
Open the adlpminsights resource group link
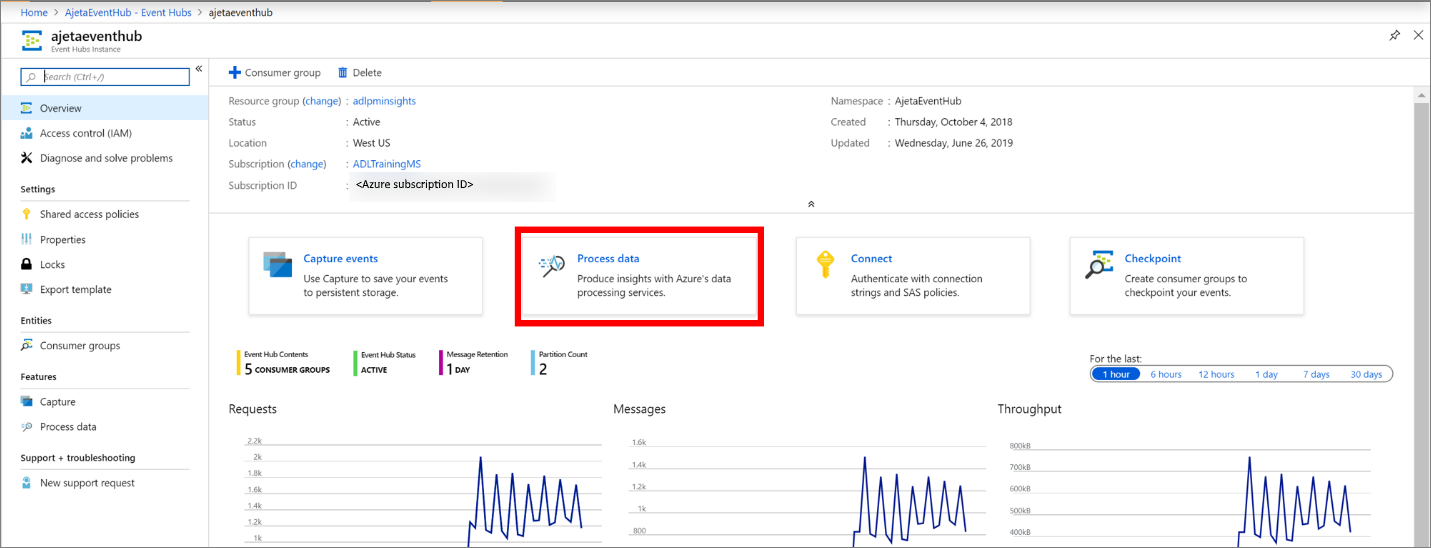tap(384, 101)
